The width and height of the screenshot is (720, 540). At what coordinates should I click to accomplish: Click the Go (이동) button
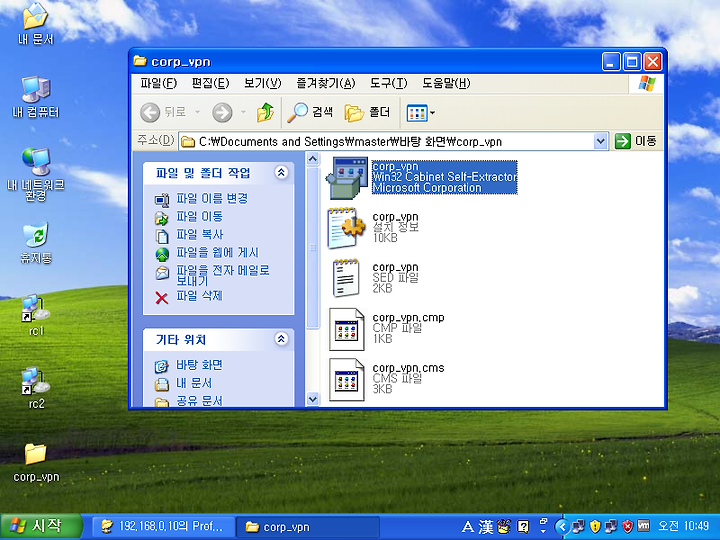click(636, 141)
